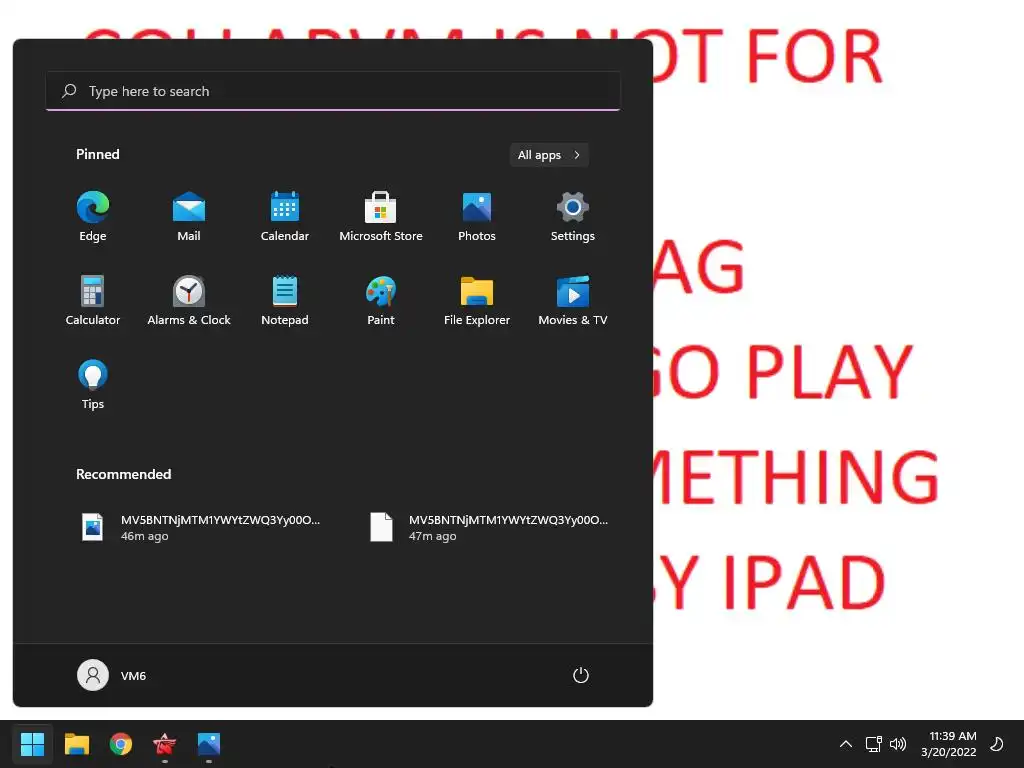The width and height of the screenshot is (1024, 768).
Task: Open the Edge browser pinned app
Action: [x=93, y=217]
